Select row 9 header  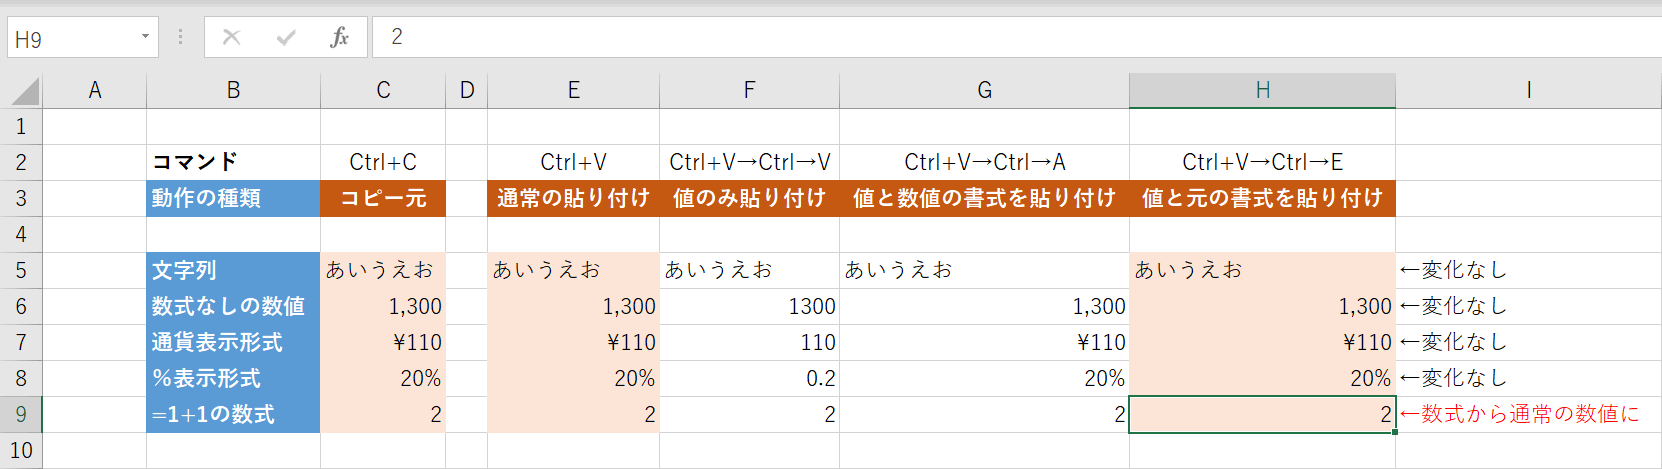click(x=21, y=414)
